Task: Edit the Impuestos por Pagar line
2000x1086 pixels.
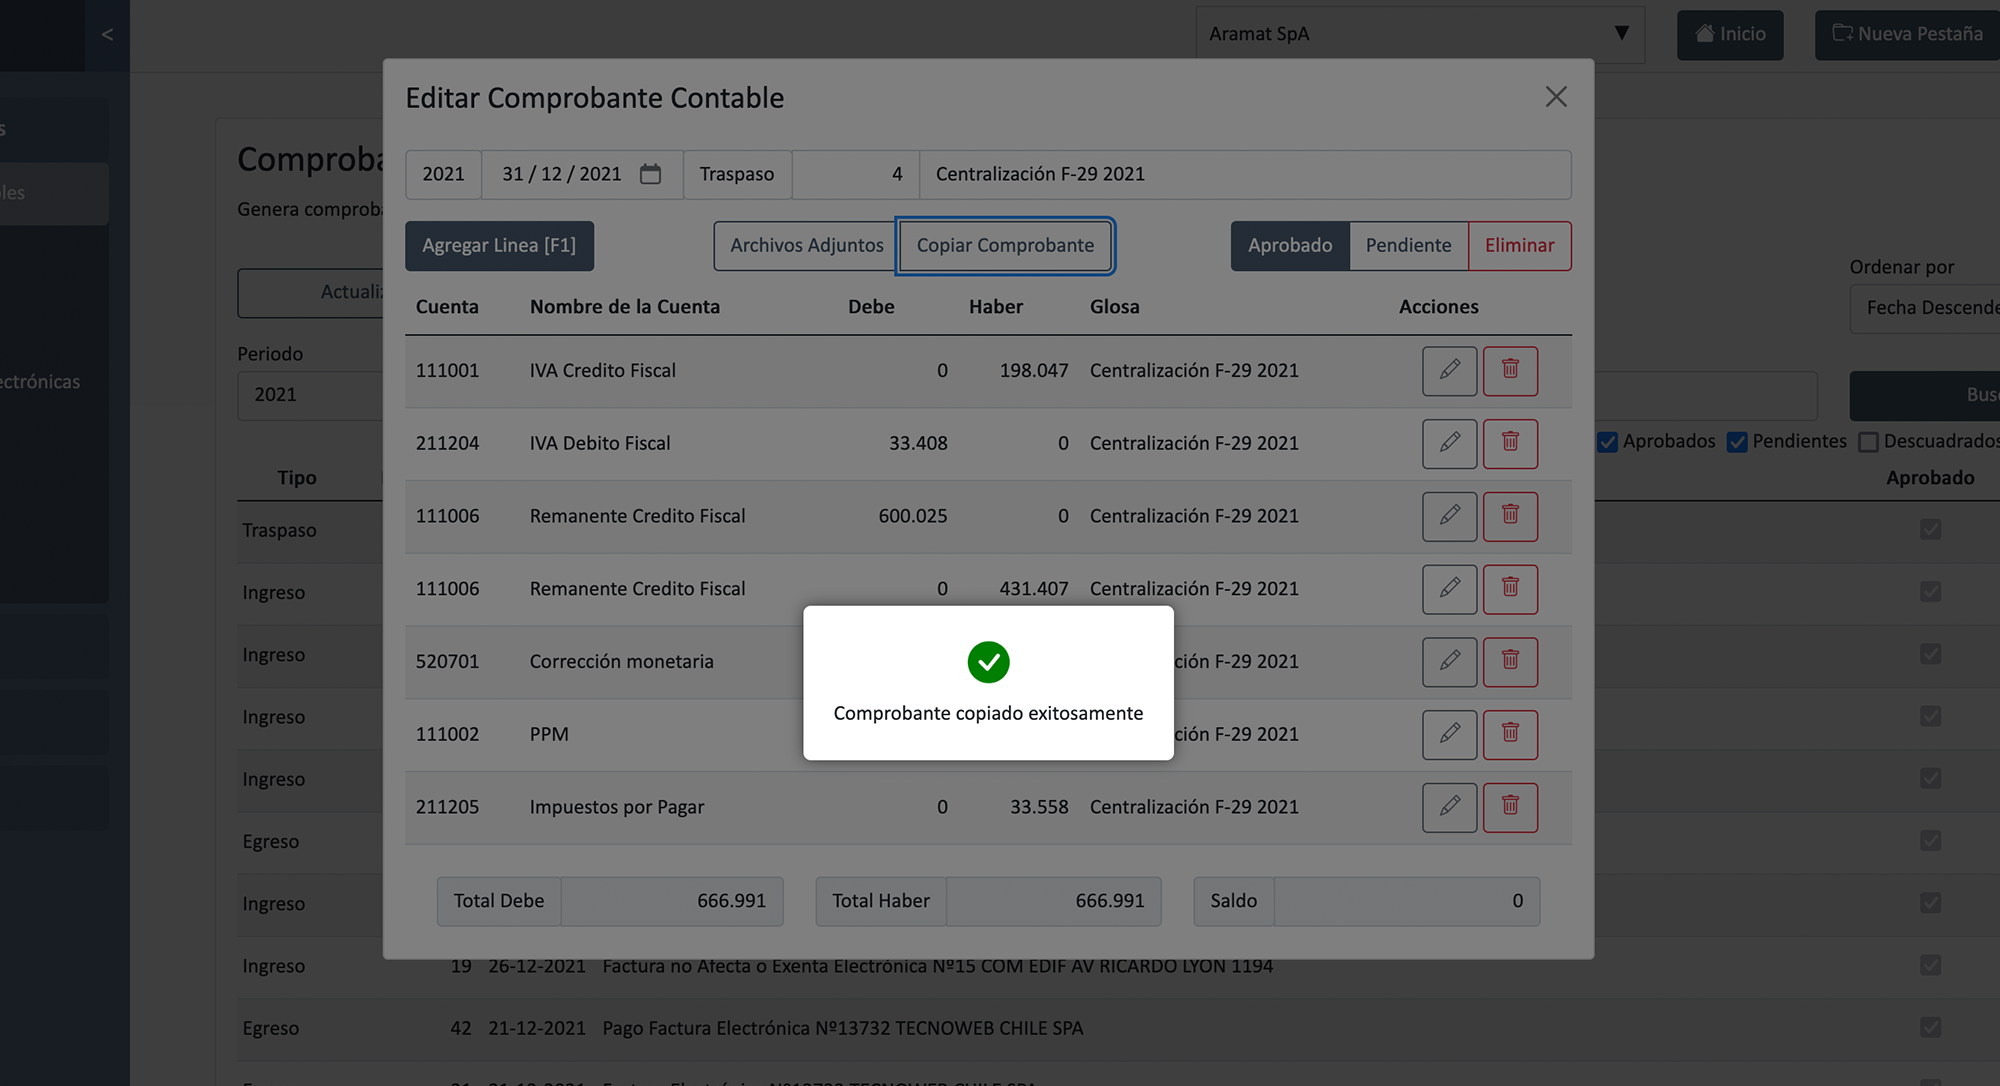Action: coord(1449,807)
